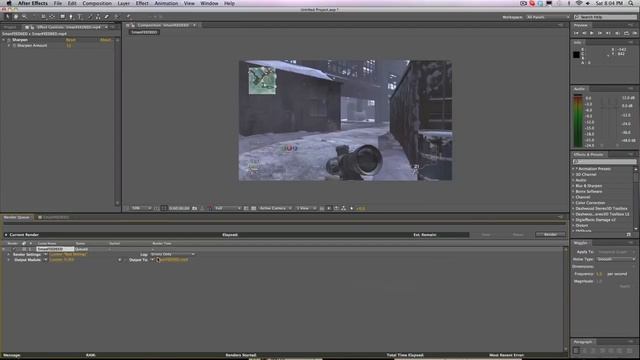Toggle left-align paragraph button

click(x=576, y=350)
